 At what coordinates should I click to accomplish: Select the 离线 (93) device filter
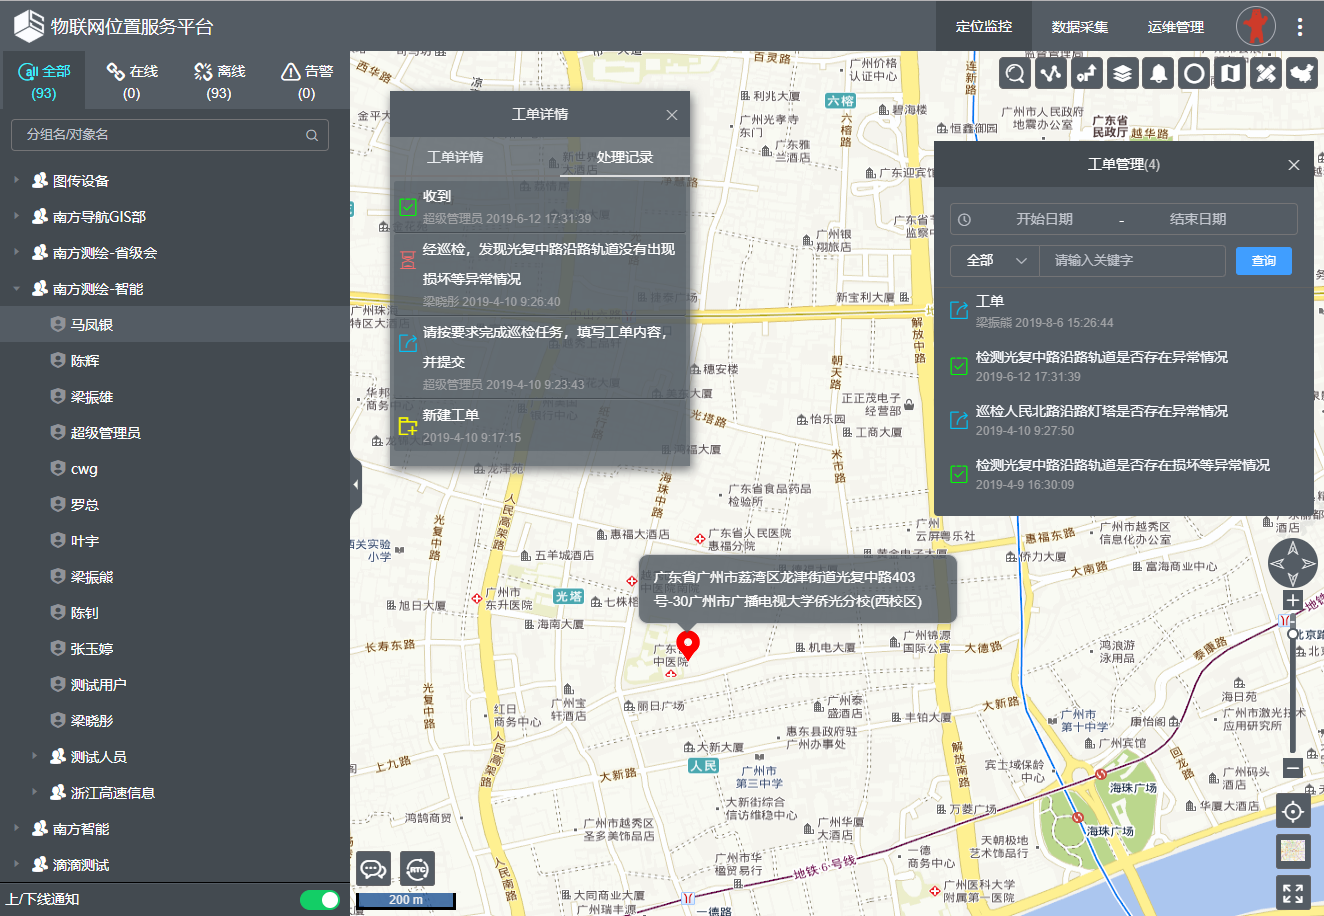pos(219,81)
